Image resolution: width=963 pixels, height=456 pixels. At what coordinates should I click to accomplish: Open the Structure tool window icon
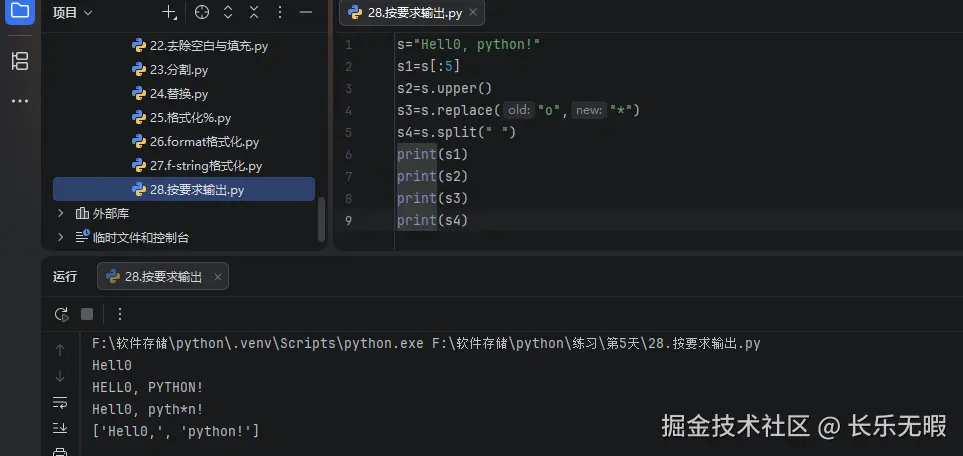(x=20, y=61)
